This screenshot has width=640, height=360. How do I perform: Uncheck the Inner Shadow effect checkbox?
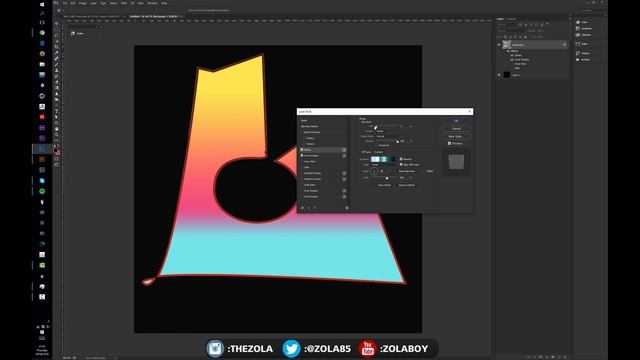[302, 156]
